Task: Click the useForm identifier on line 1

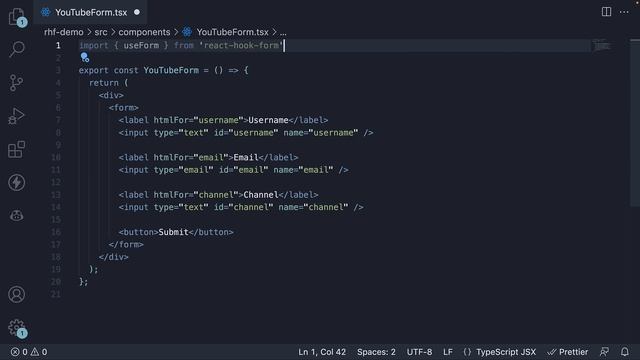Action: [141, 45]
